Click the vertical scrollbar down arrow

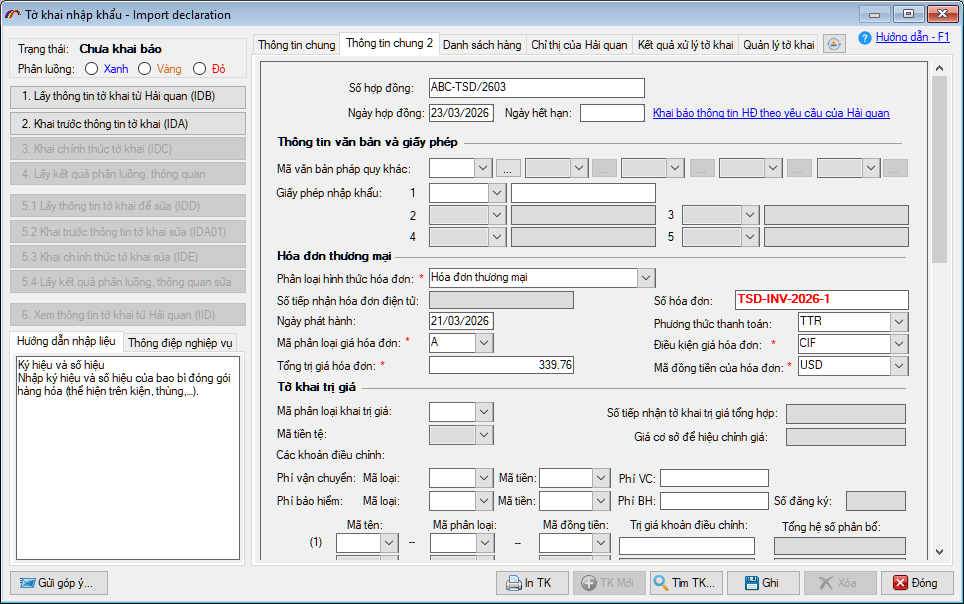point(938,551)
